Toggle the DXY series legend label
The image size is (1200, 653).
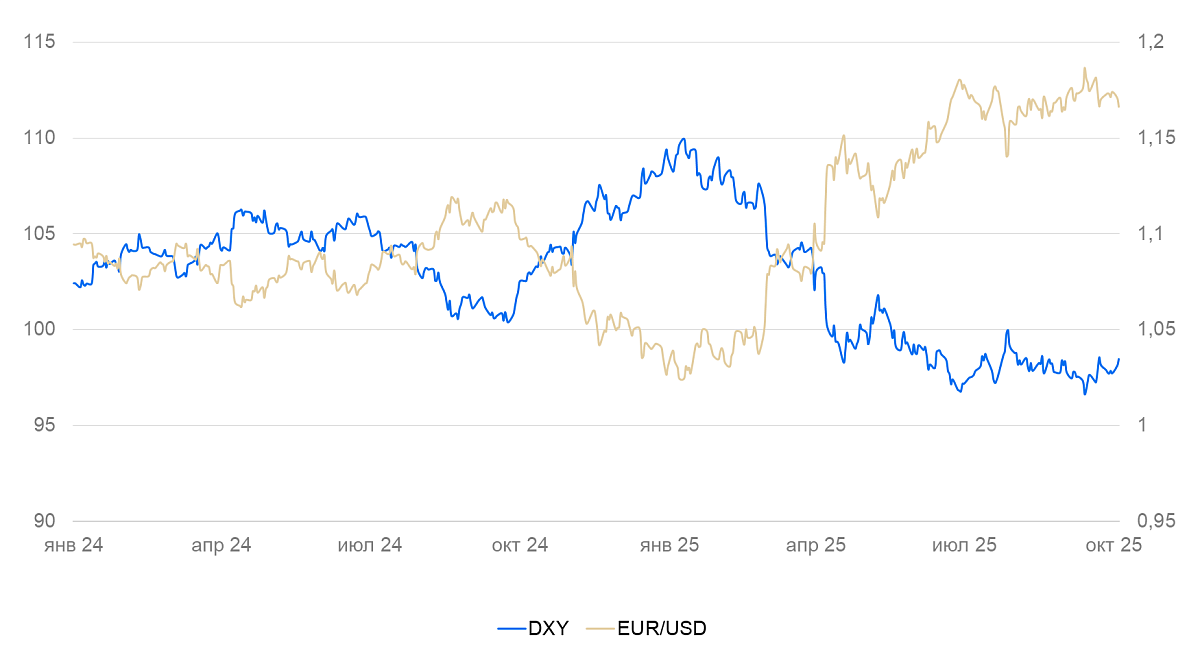click(548, 628)
